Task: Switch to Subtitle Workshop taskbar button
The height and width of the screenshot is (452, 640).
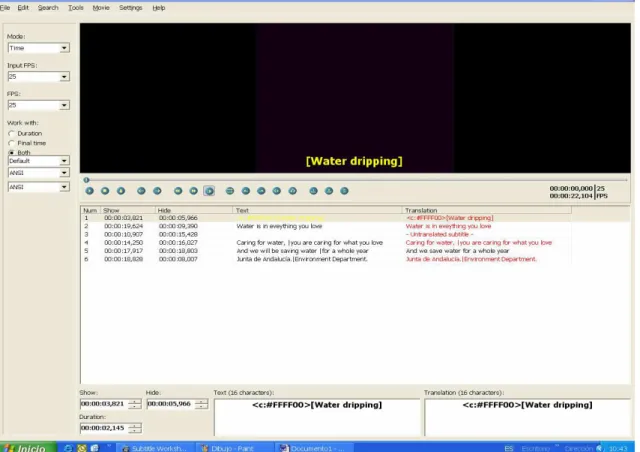Action: click(x=155, y=448)
